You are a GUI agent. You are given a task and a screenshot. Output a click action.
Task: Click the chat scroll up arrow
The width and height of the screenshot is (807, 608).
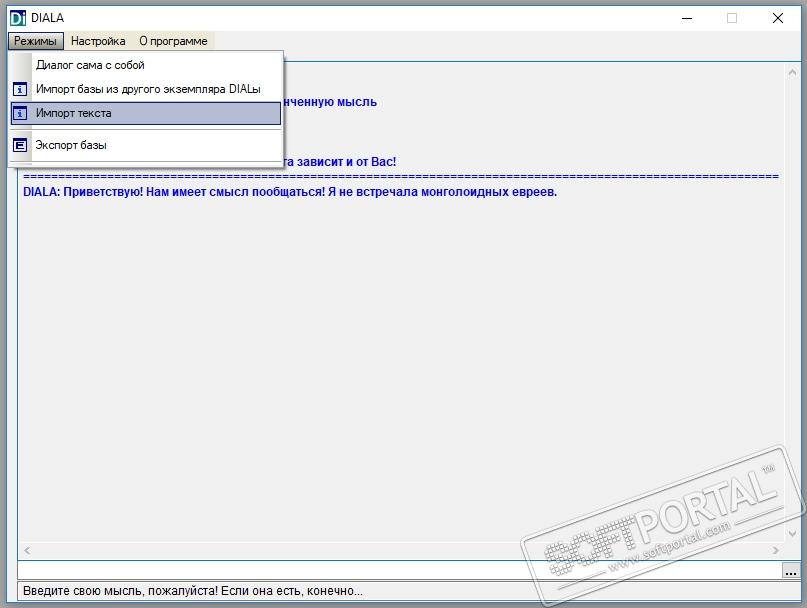click(x=792, y=73)
